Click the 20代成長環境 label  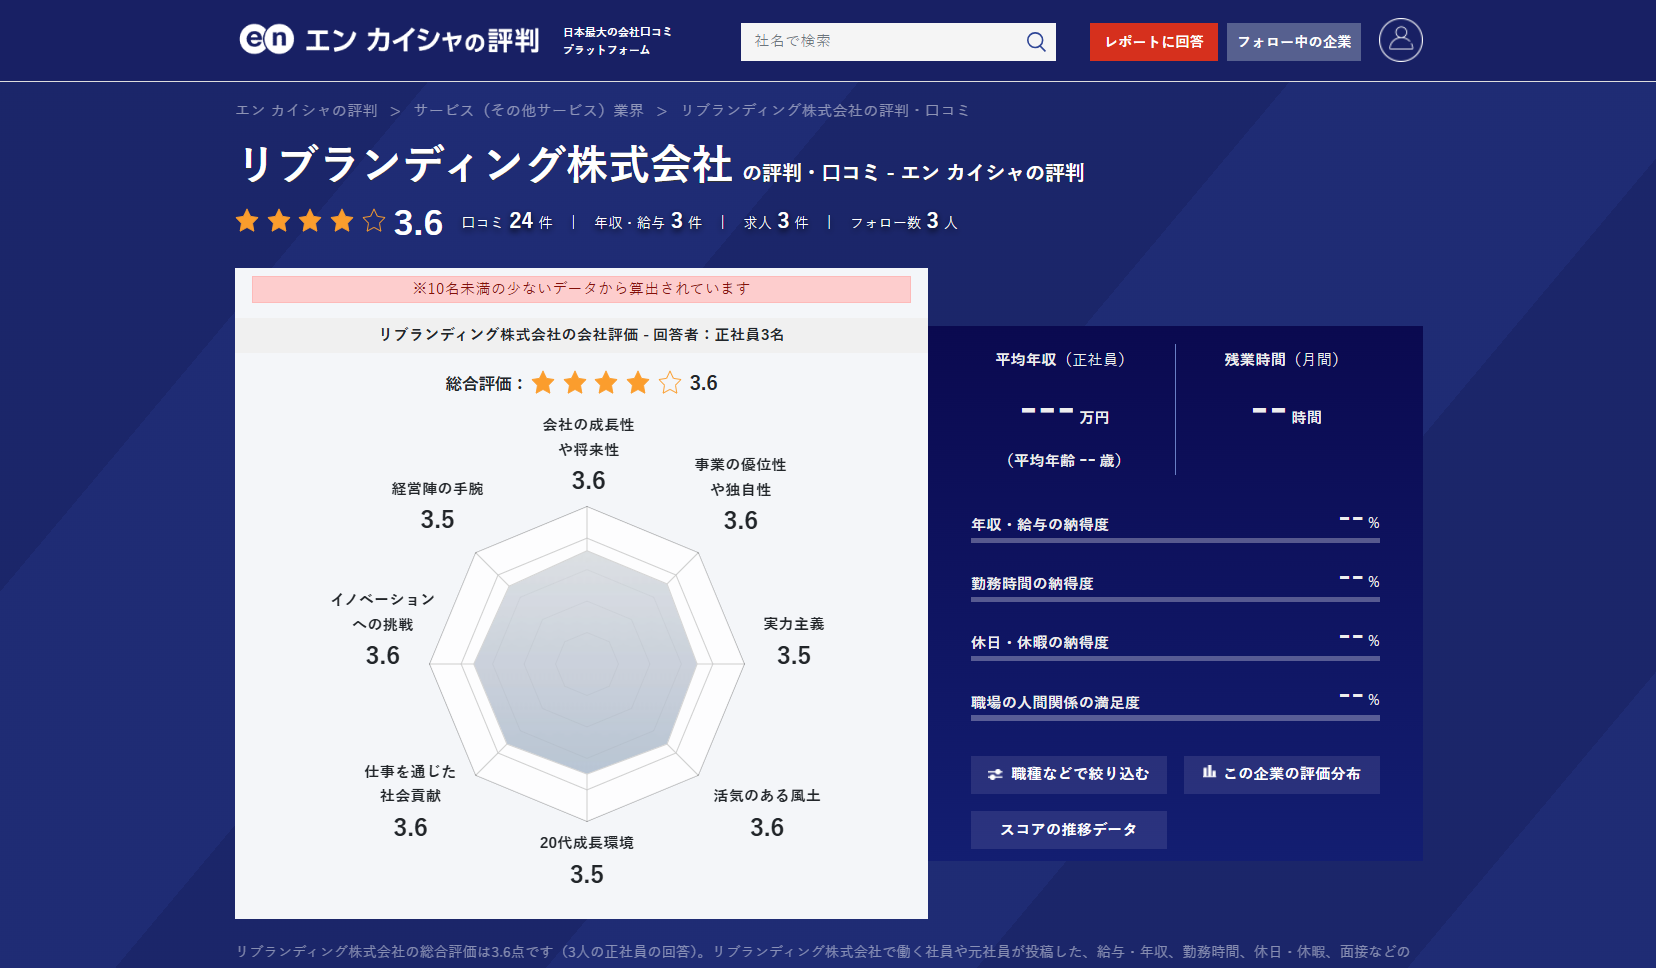click(587, 843)
